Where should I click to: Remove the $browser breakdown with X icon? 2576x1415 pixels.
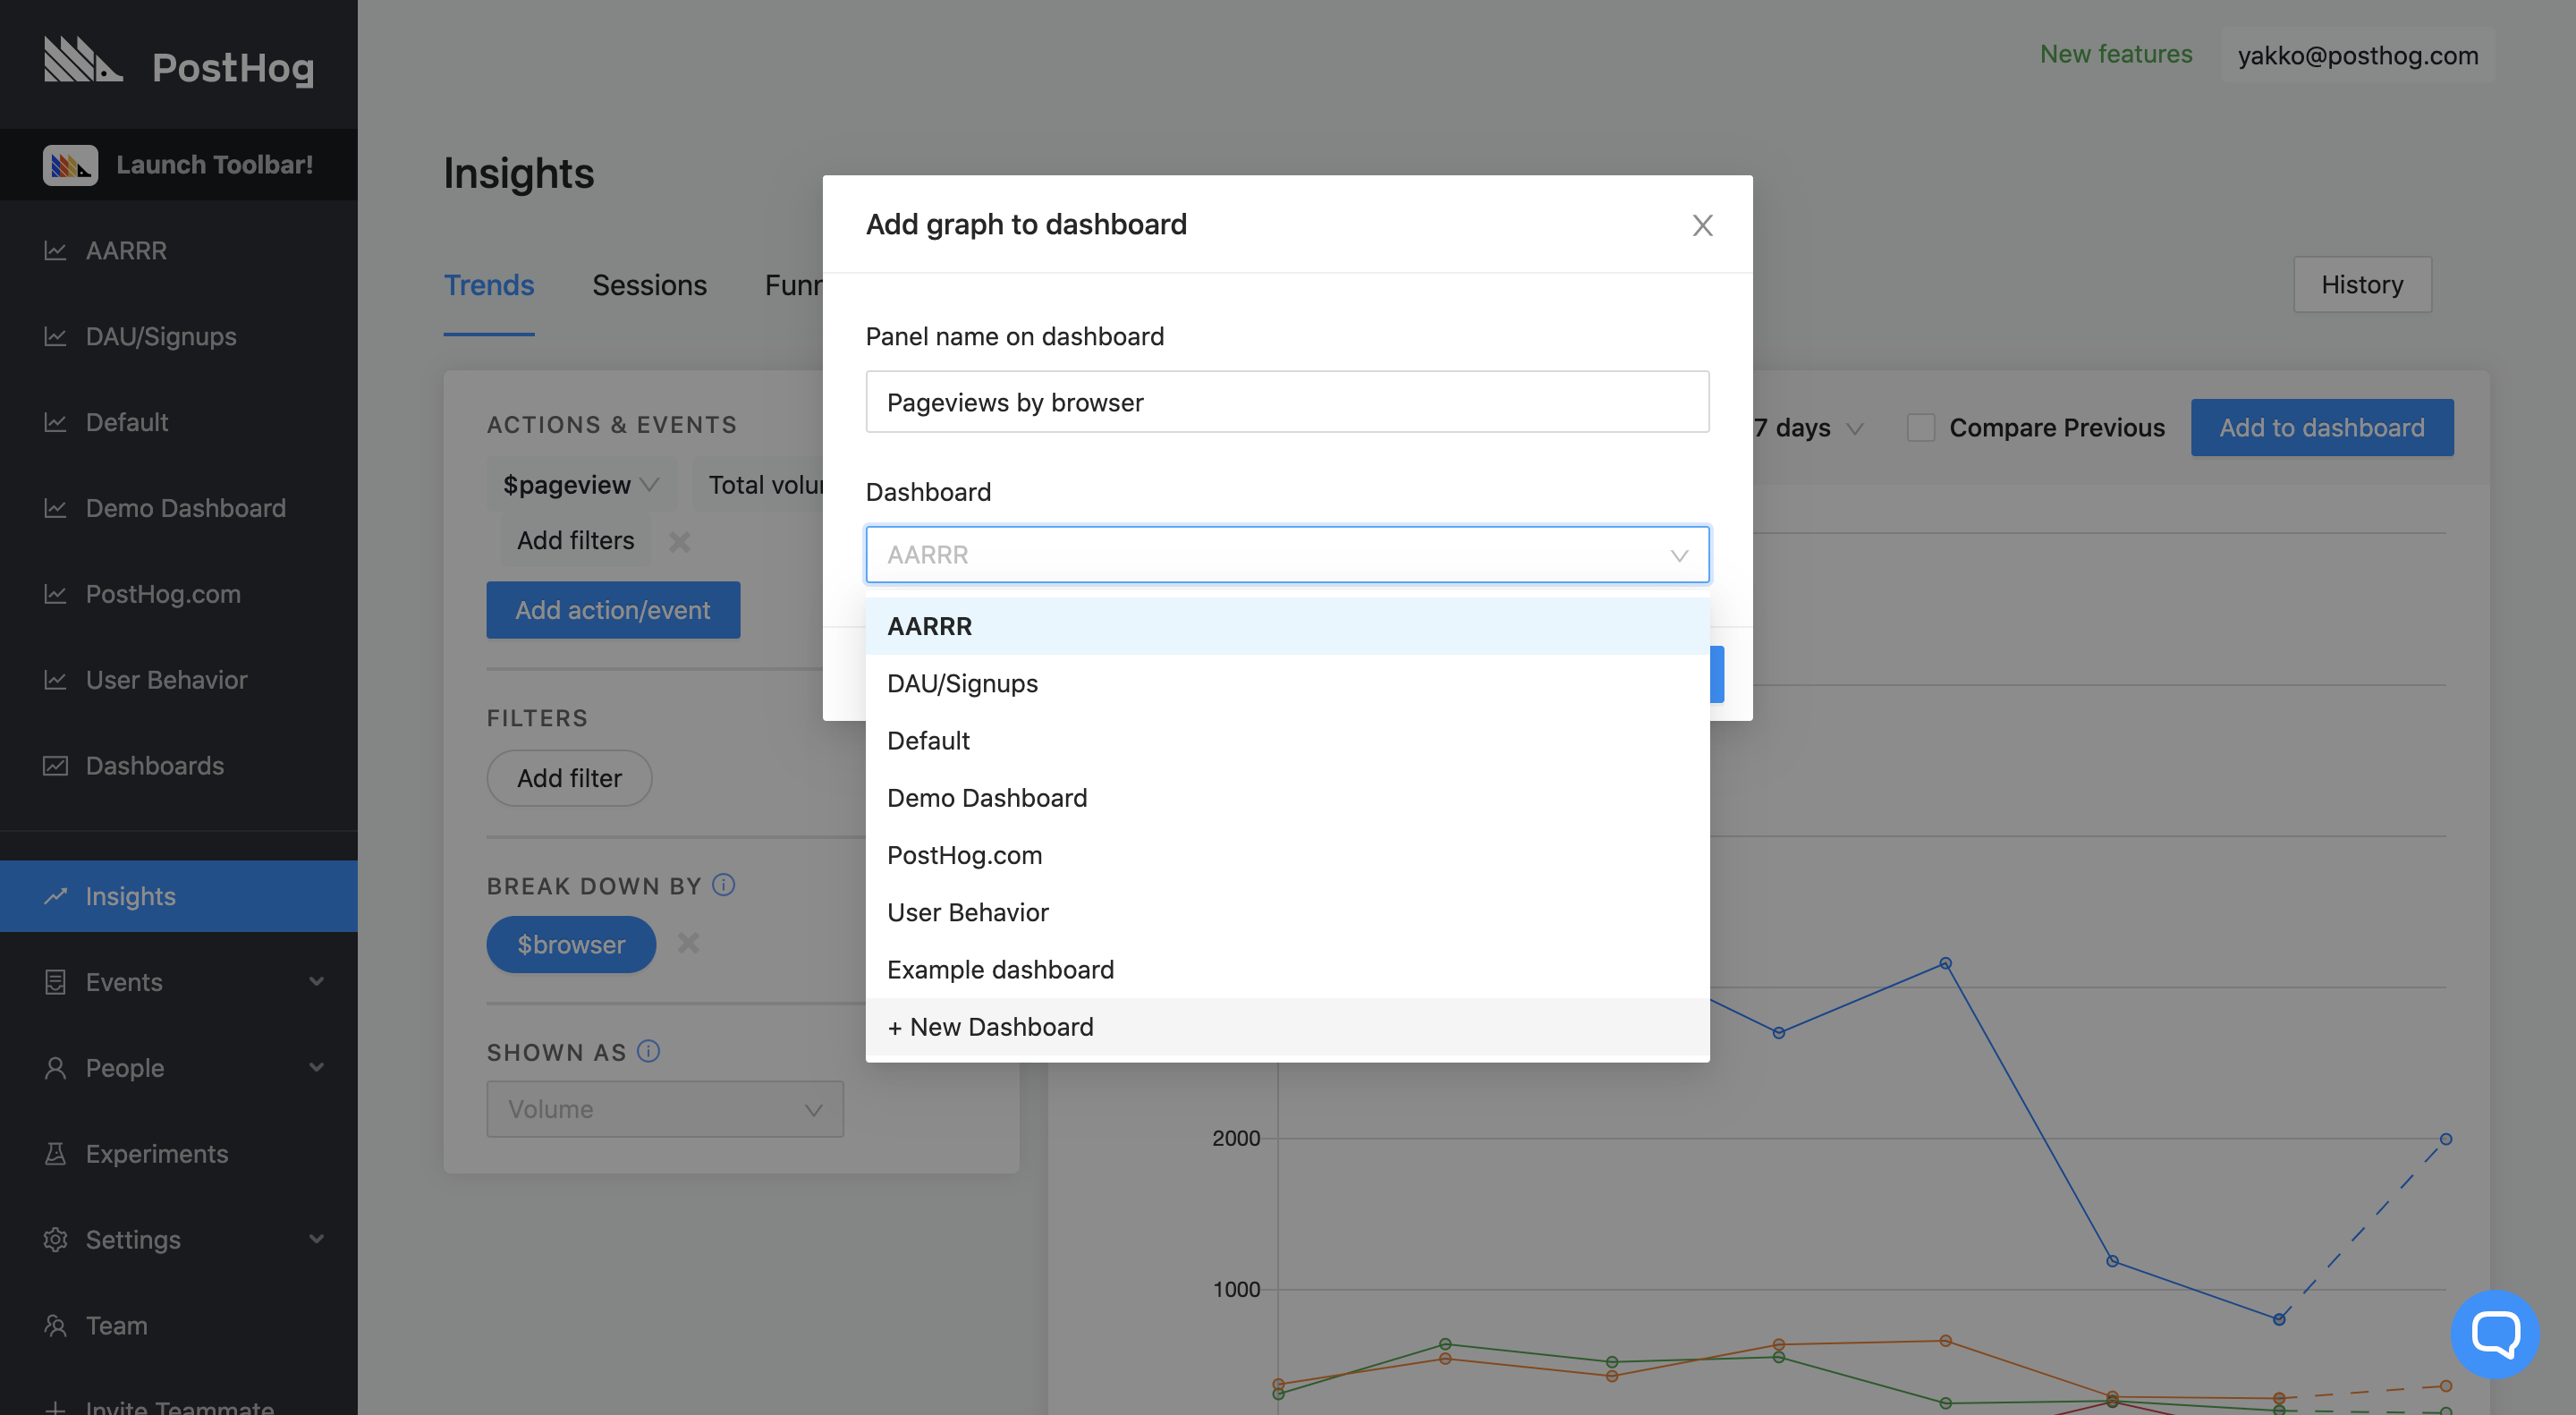click(688, 943)
